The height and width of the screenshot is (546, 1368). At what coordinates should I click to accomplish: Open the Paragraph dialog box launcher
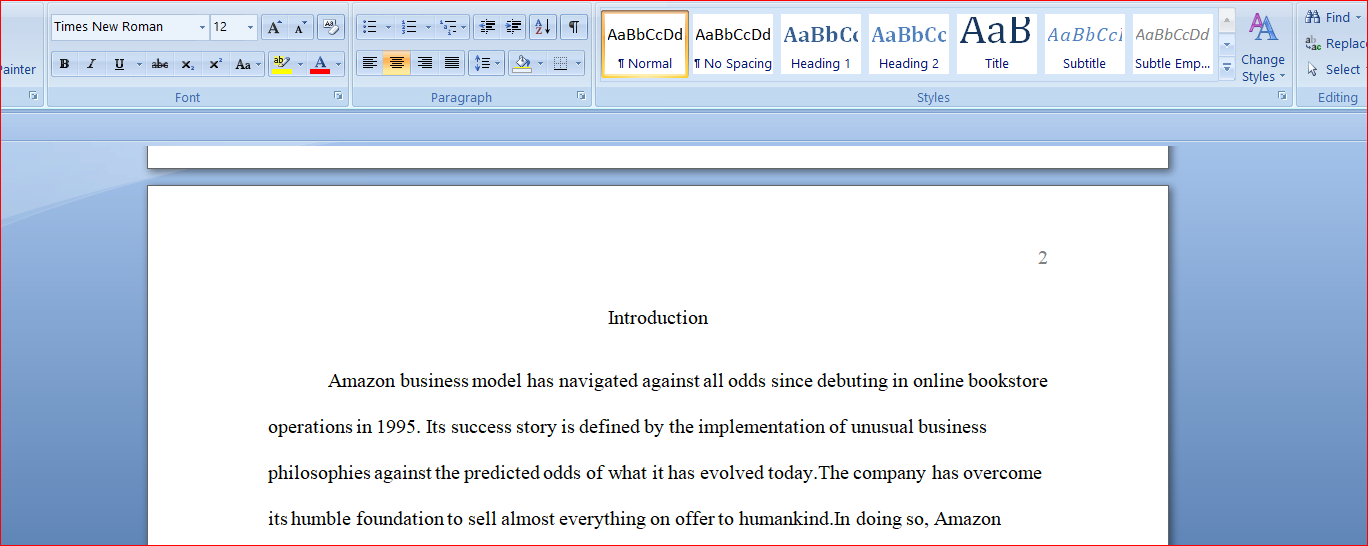pos(581,96)
